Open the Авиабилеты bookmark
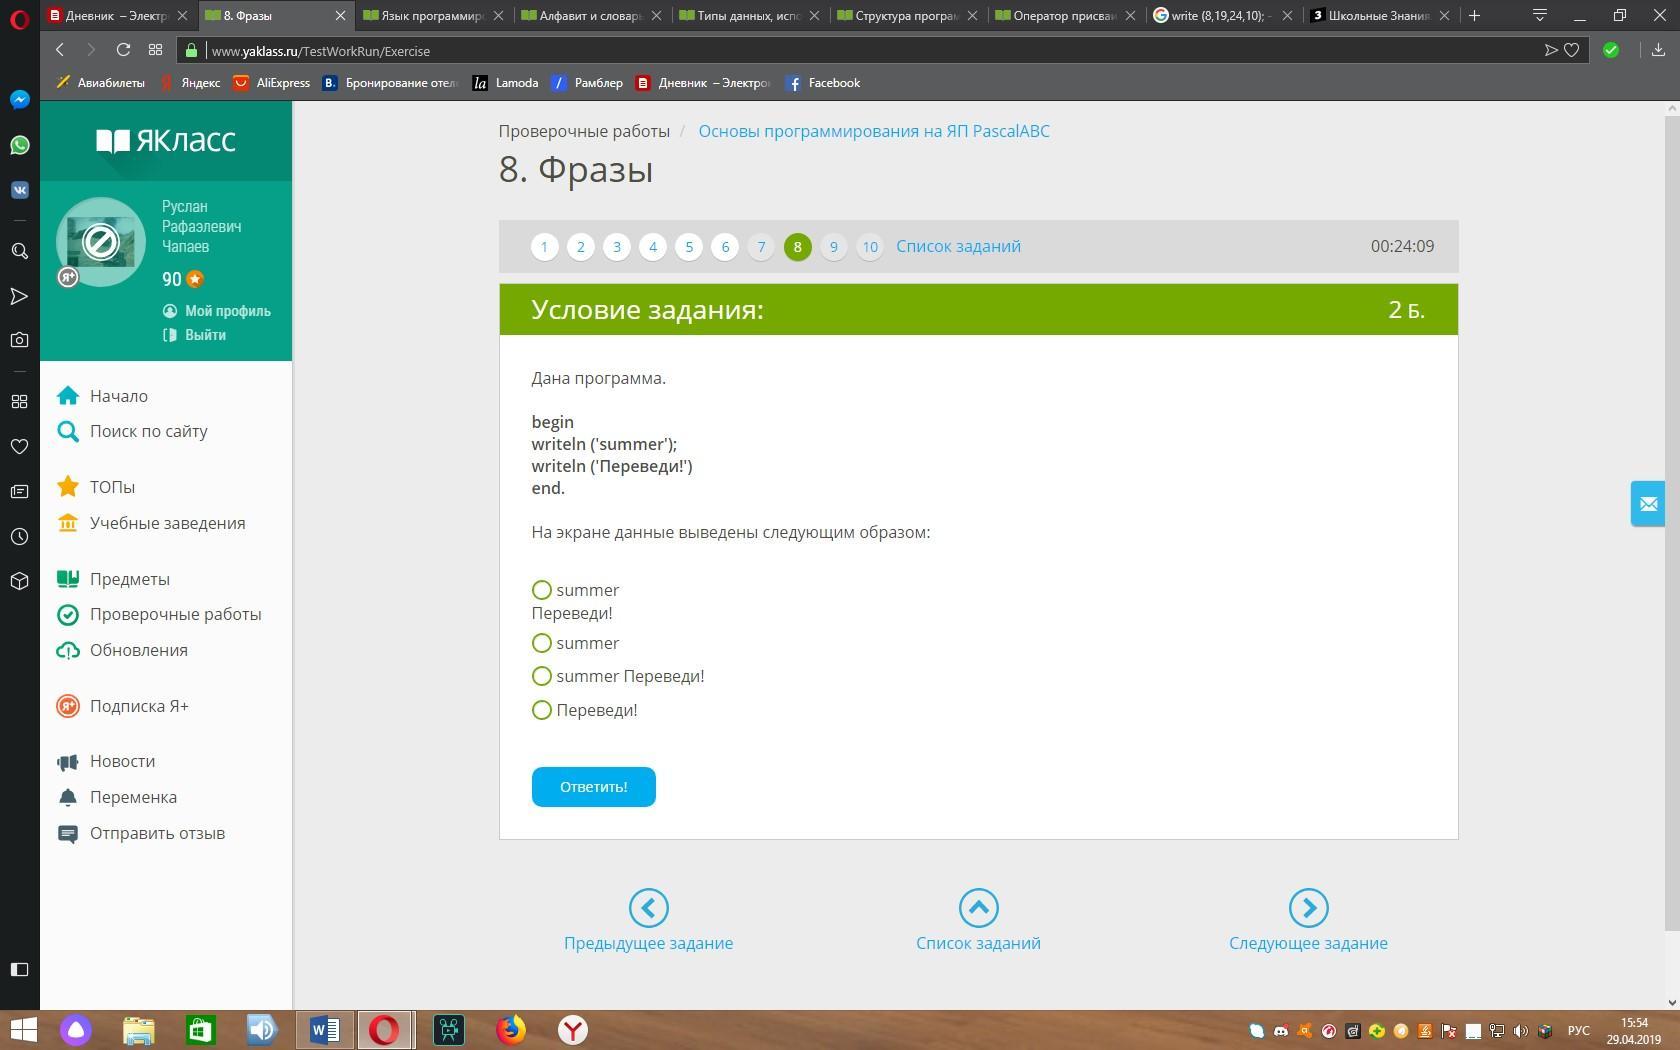The image size is (1680, 1050). tap(101, 83)
